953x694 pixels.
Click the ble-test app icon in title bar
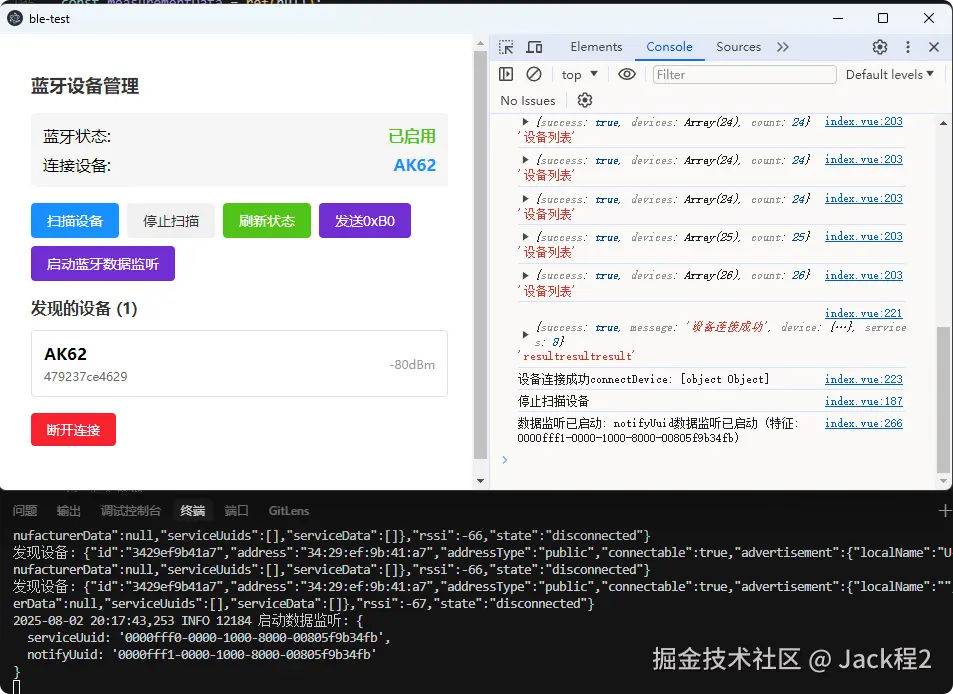[15, 19]
